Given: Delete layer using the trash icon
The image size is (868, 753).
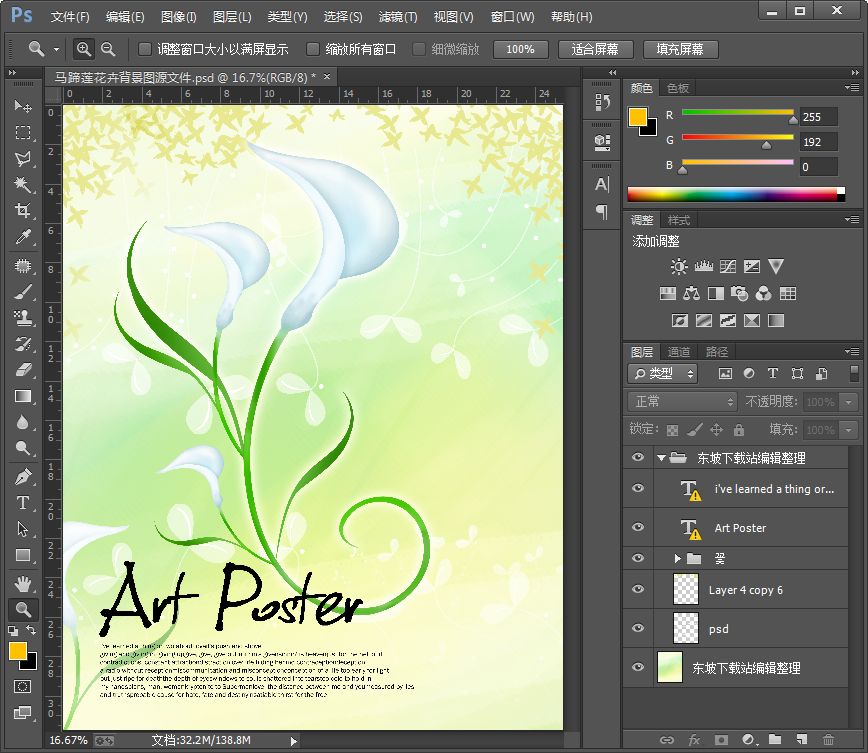Looking at the screenshot, I should 828,740.
